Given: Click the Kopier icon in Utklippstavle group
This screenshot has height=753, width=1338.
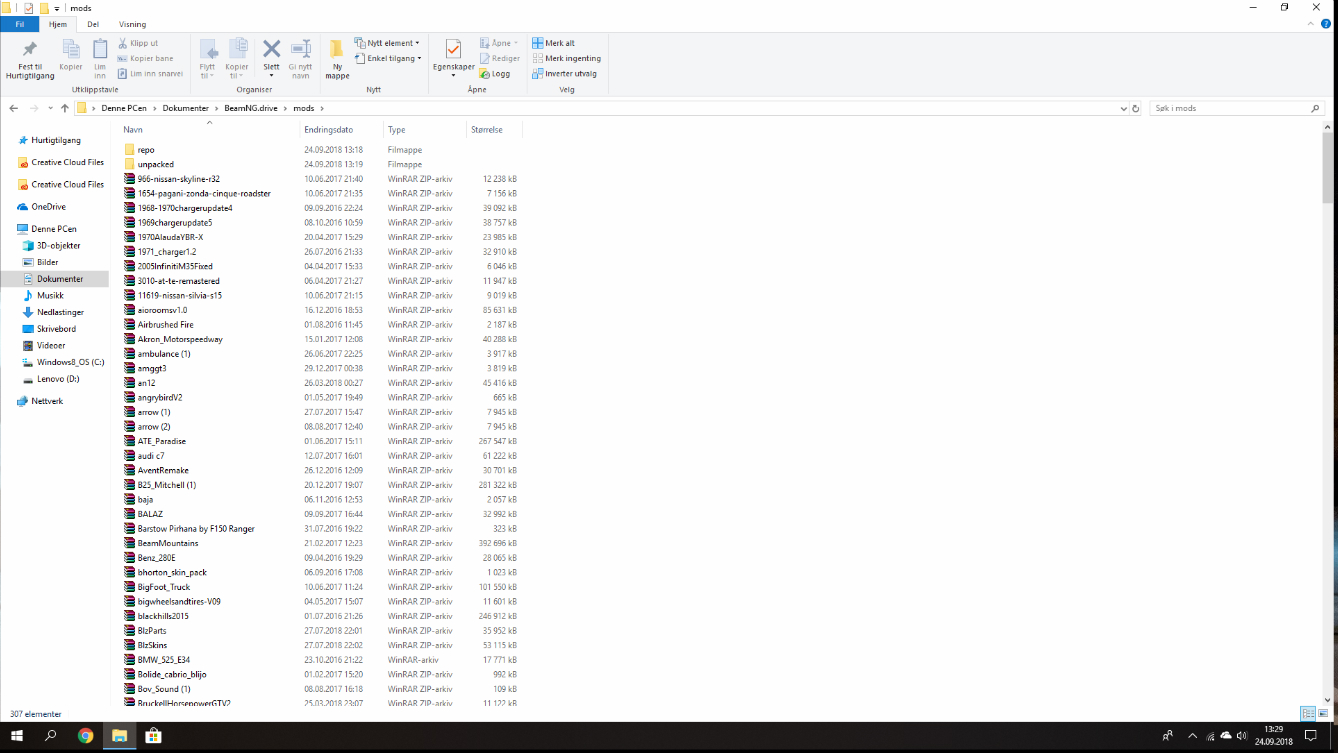Looking at the screenshot, I should [71, 49].
